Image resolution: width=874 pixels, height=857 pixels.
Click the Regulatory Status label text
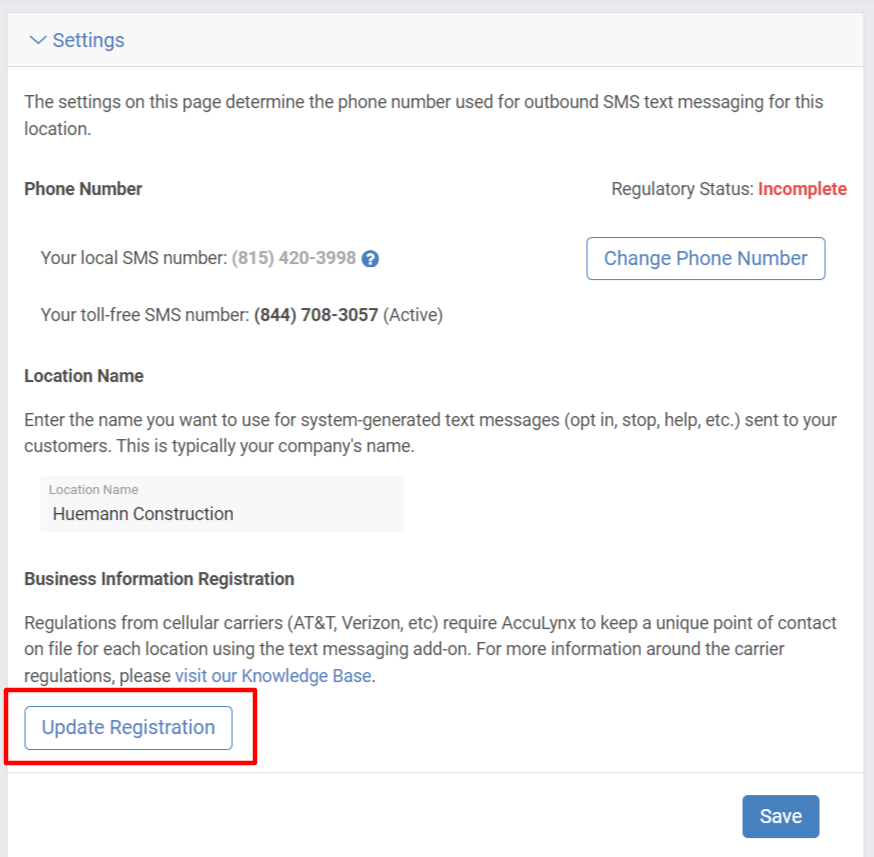click(x=682, y=189)
